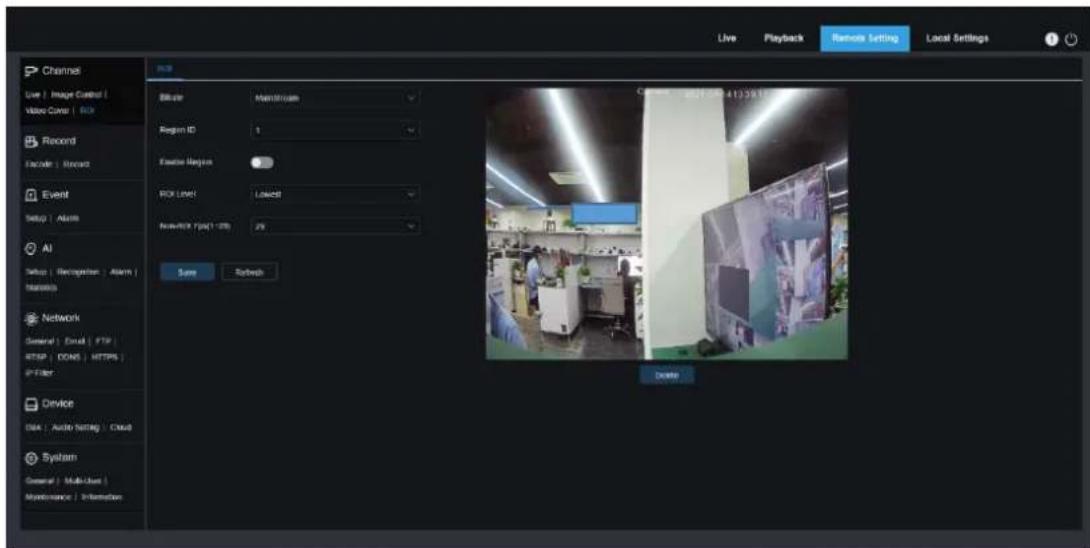Click the Channel section icon

(x=31, y=70)
